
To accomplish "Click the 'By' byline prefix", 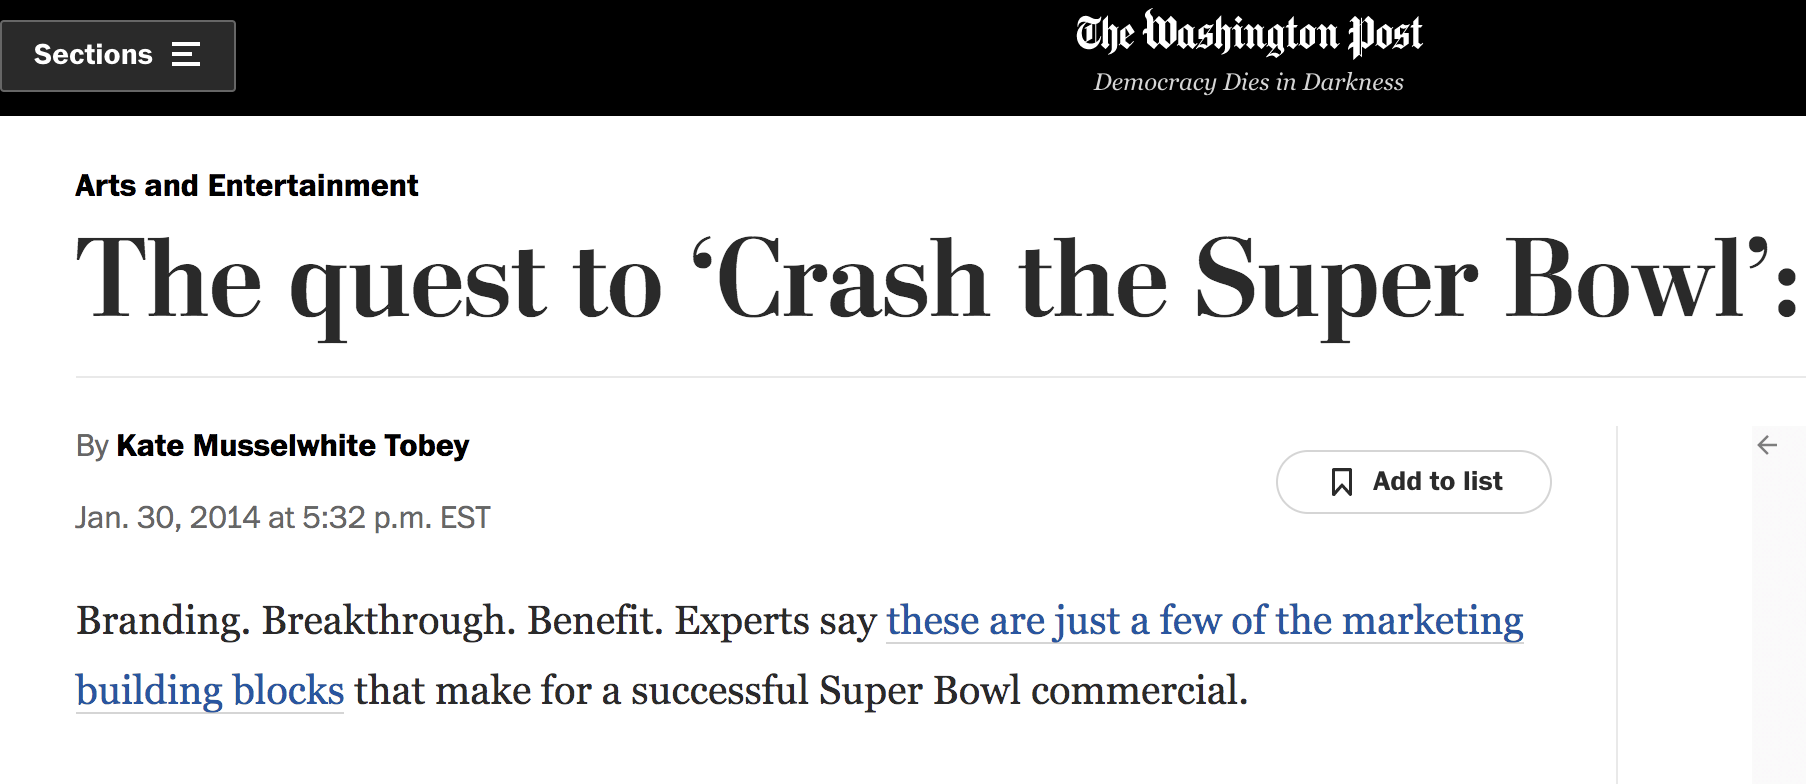I will click(x=92, y=446).
